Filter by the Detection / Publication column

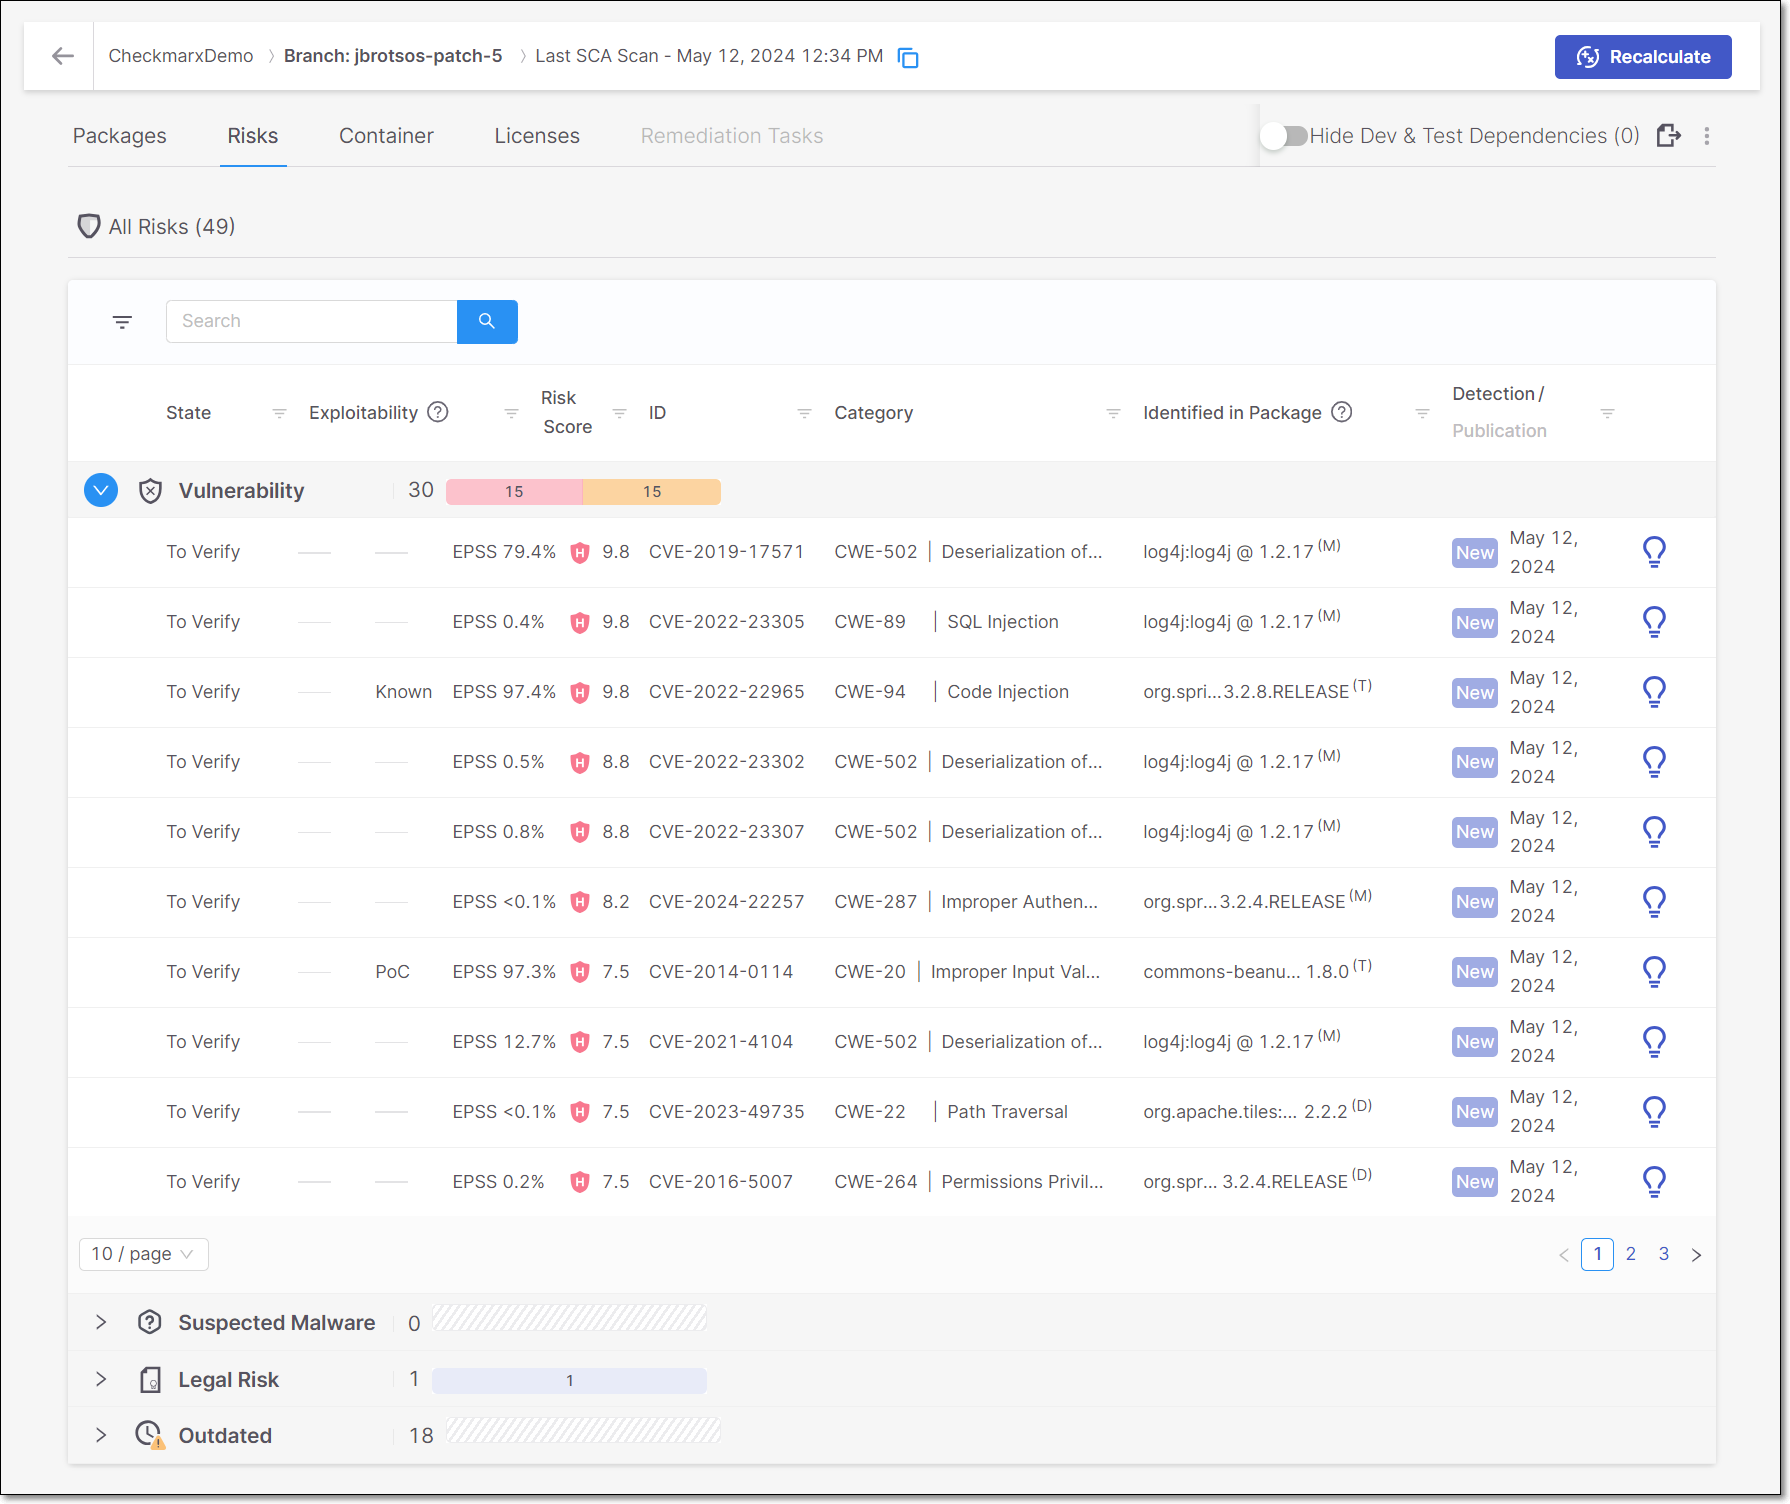pyautogui.click(x=1607, y=413)
